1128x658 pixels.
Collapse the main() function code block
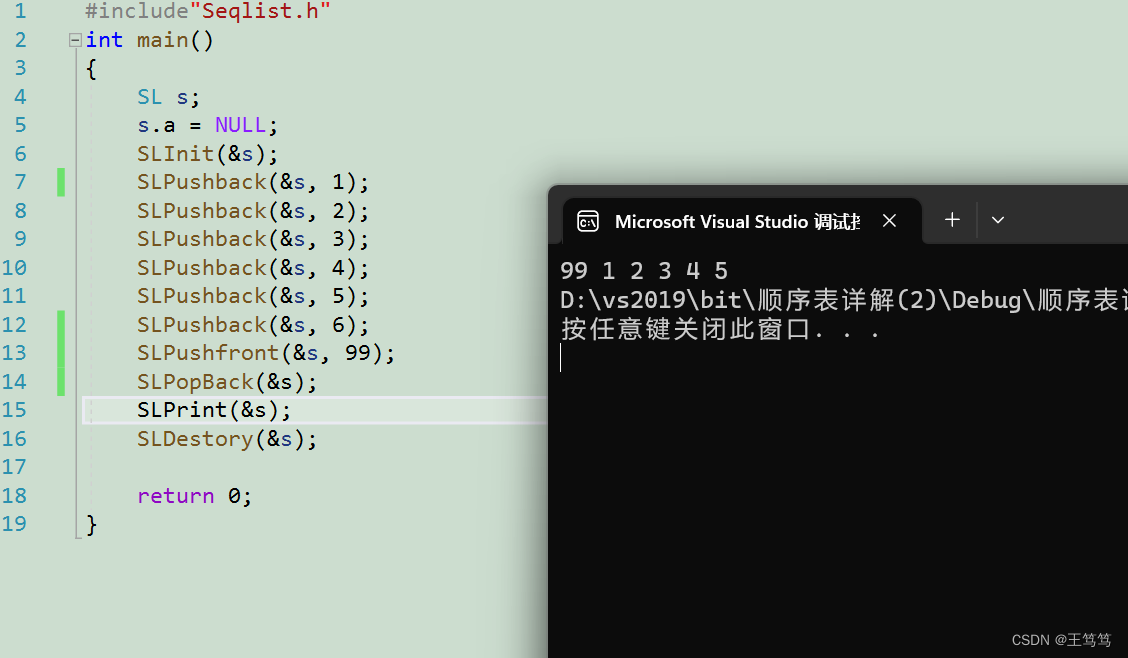(x=75, y=40)
